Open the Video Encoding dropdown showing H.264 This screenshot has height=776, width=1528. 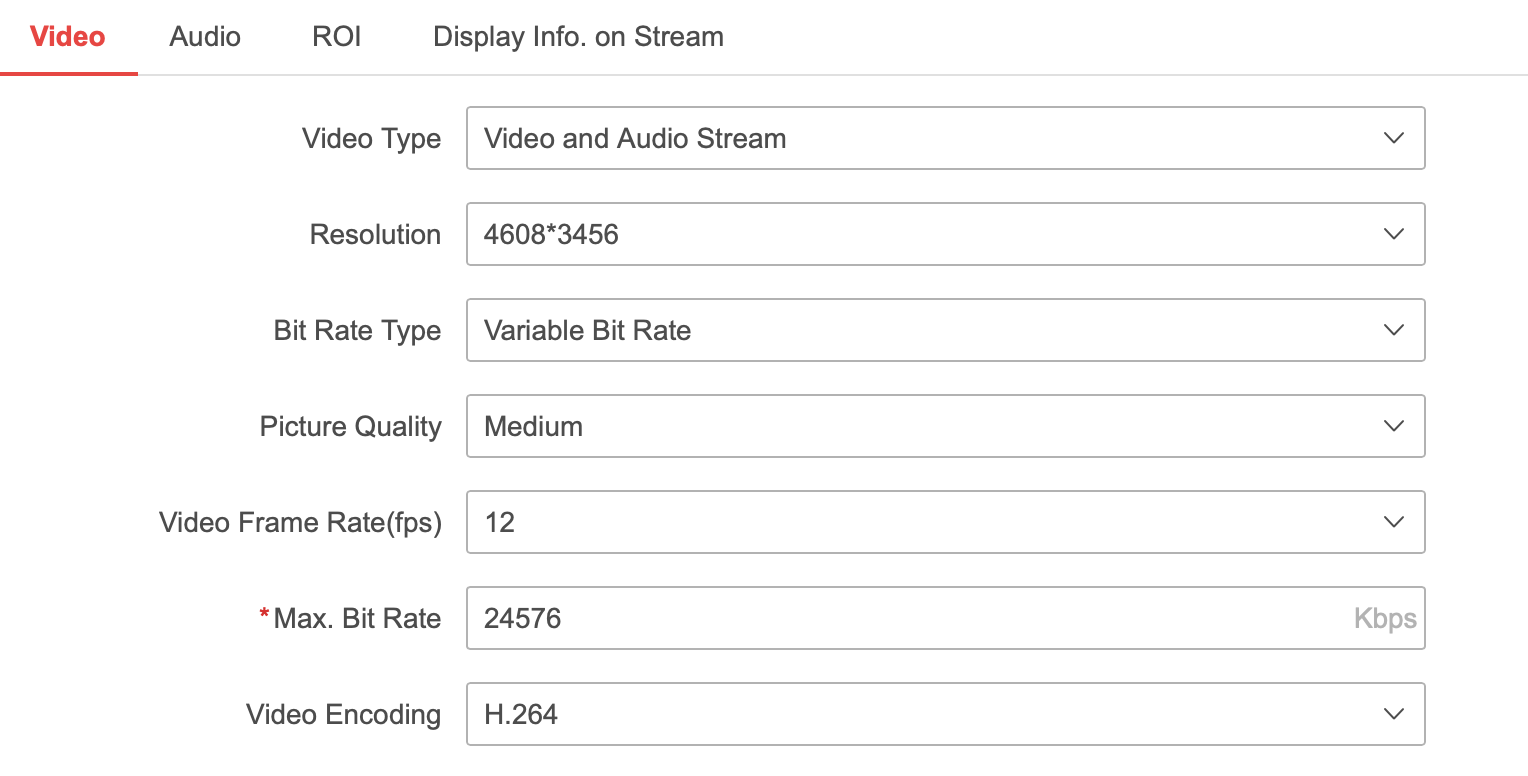coord(900,714)
